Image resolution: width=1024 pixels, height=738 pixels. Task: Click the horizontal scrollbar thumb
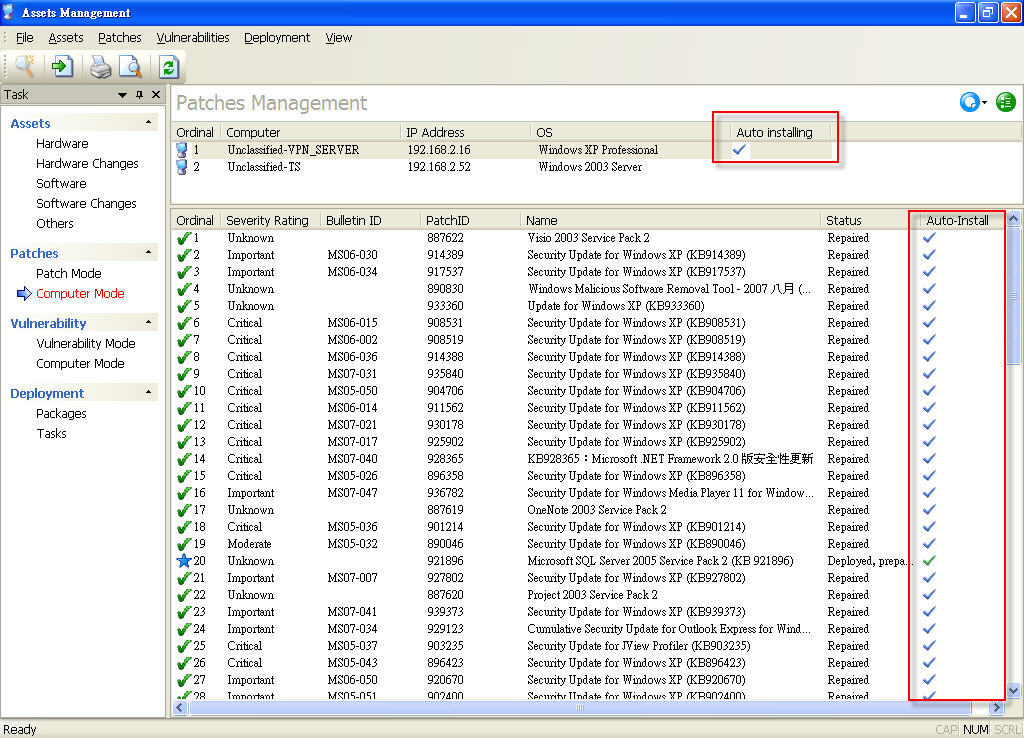point(580,707)
